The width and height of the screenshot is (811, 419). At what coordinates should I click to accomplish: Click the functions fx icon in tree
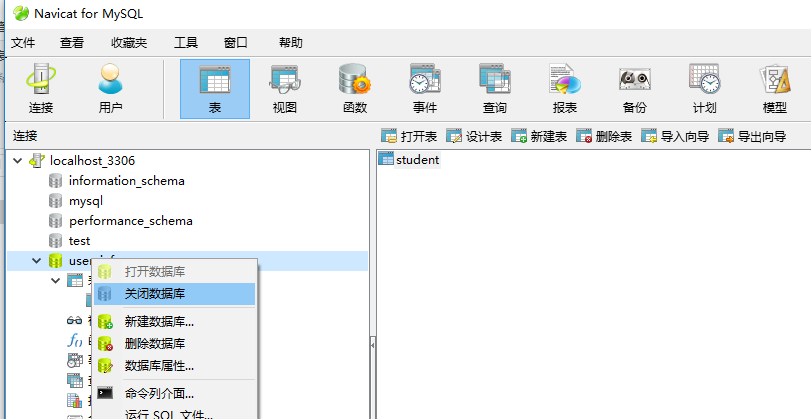click(75, 340)
